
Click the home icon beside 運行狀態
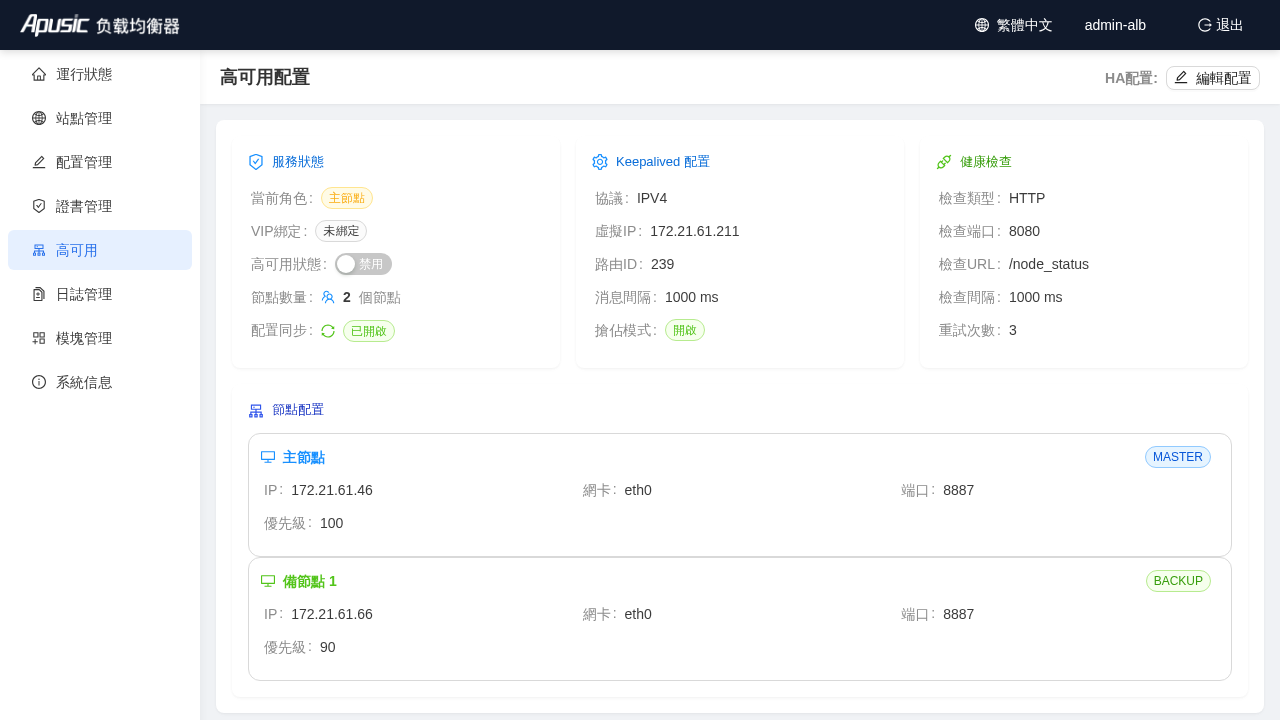(39, 74)
